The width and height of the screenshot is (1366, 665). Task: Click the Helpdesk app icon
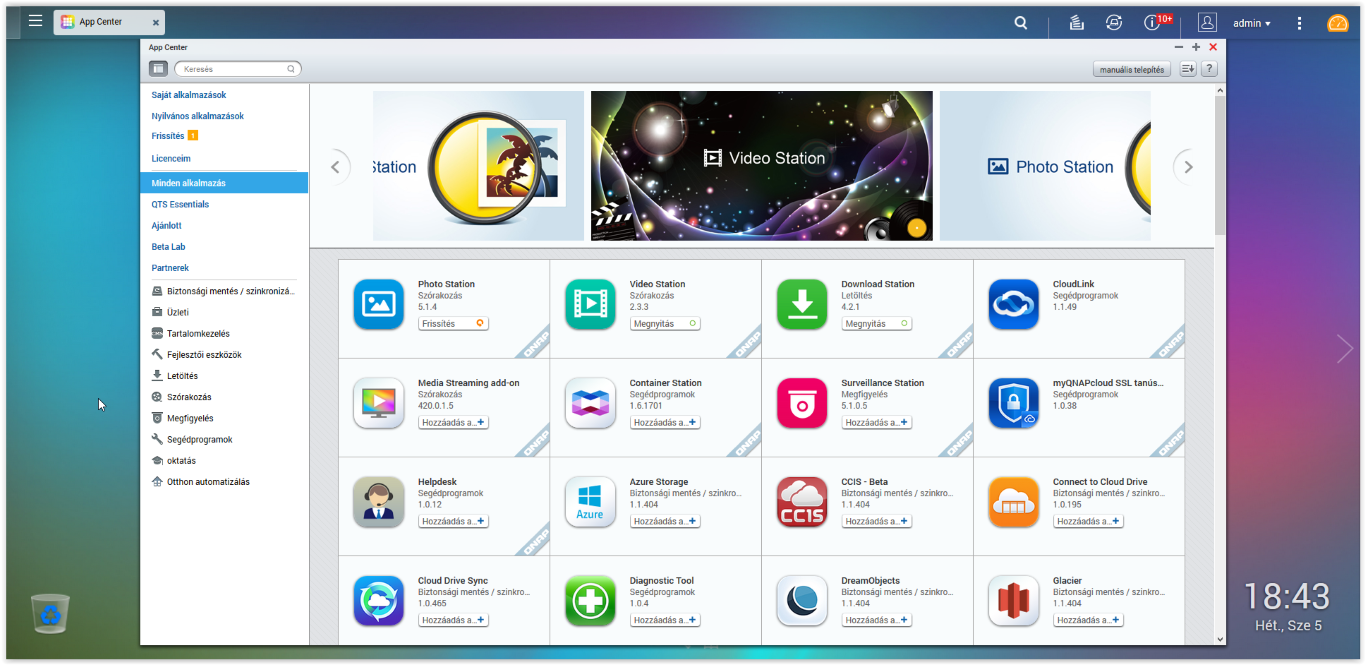click(x=378, y=502)
